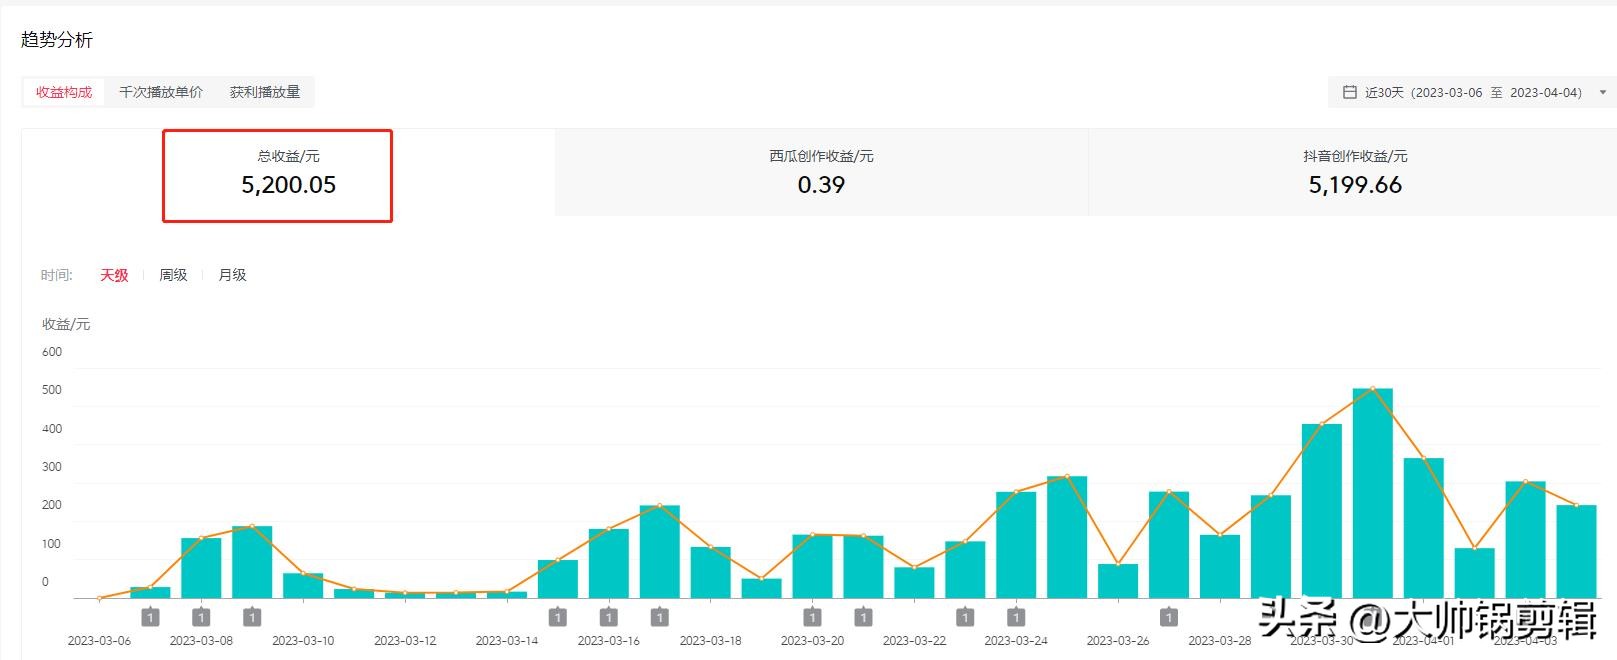The height and width of the screenshot is (660, 1617).
Task: Click the 500 y-axis label
Action: 52,390
